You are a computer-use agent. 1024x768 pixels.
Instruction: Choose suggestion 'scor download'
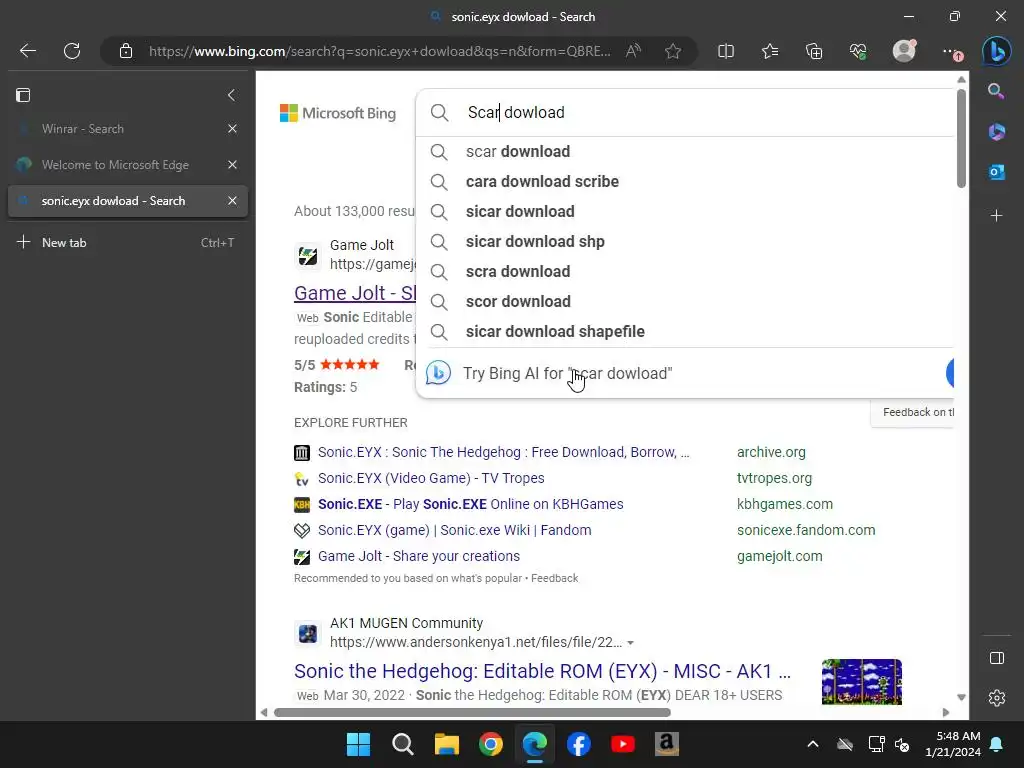pos(684,302)
